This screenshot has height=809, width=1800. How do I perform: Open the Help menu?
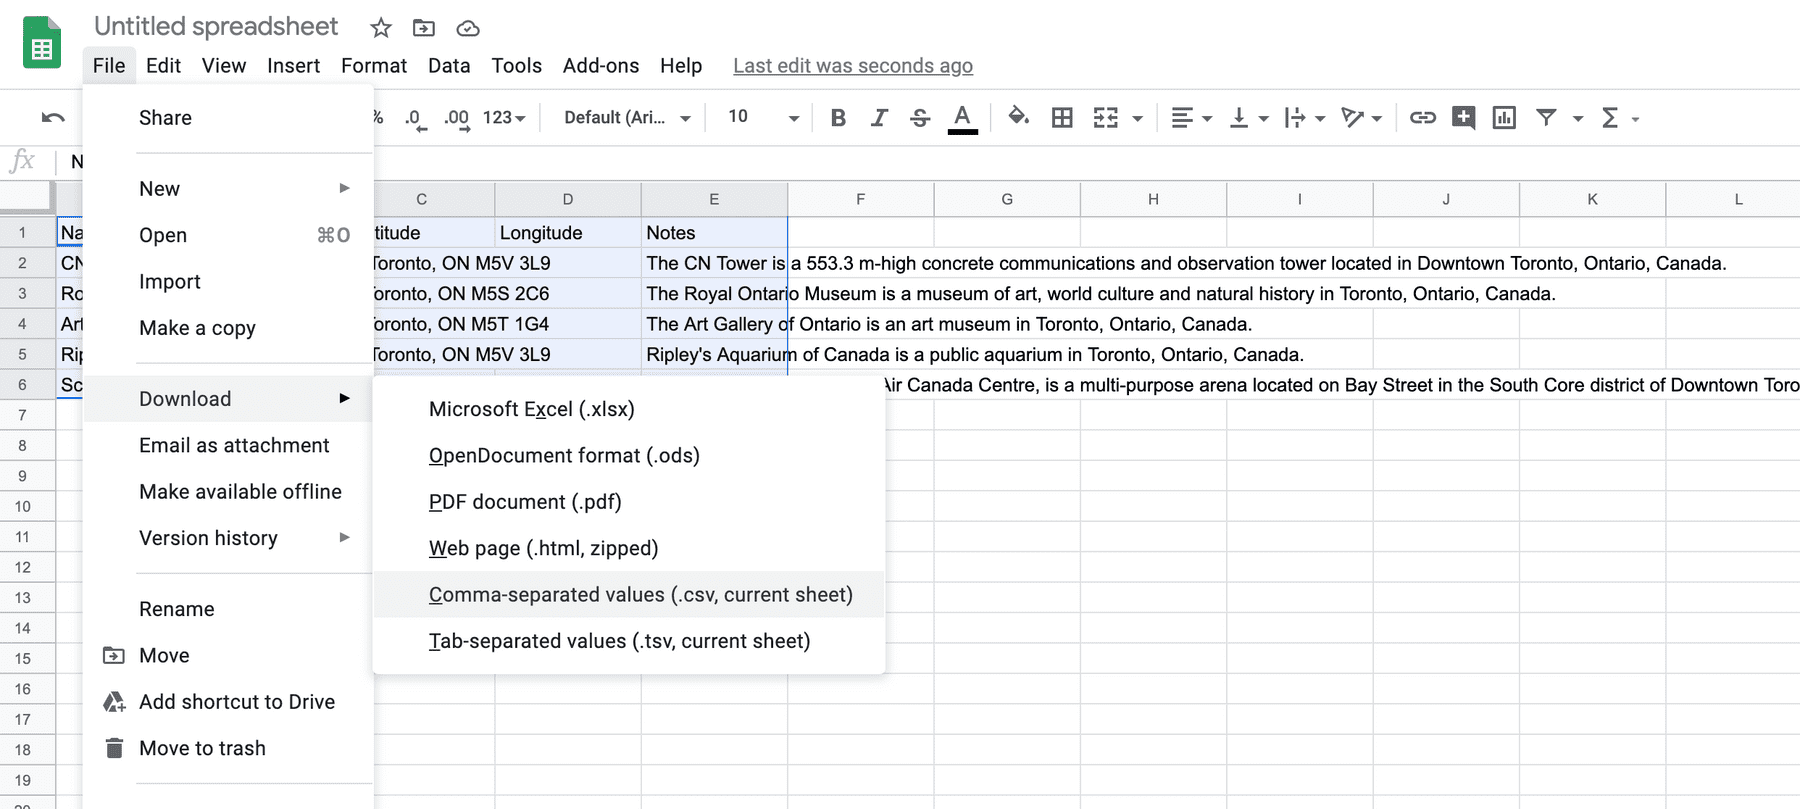click(681, 66)
